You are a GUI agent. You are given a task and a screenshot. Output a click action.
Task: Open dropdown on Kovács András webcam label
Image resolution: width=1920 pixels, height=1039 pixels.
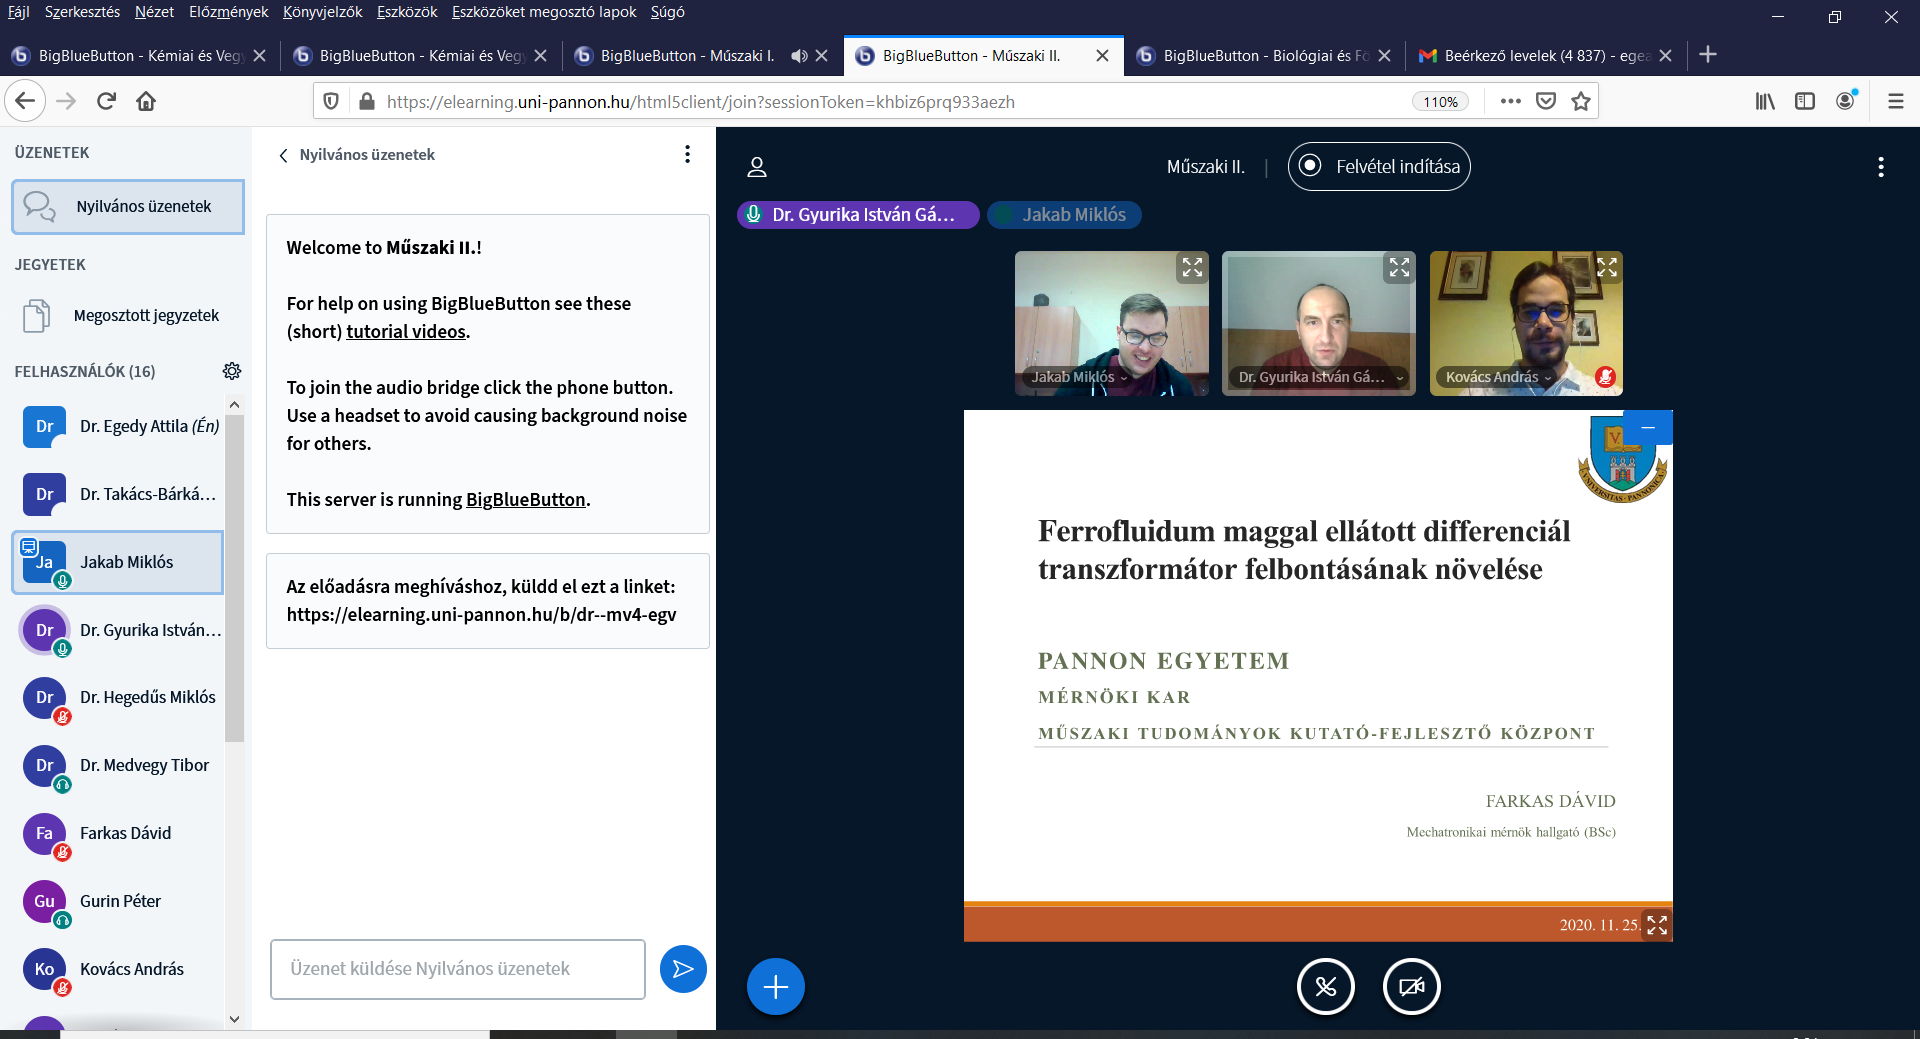tap(1548, 378)
